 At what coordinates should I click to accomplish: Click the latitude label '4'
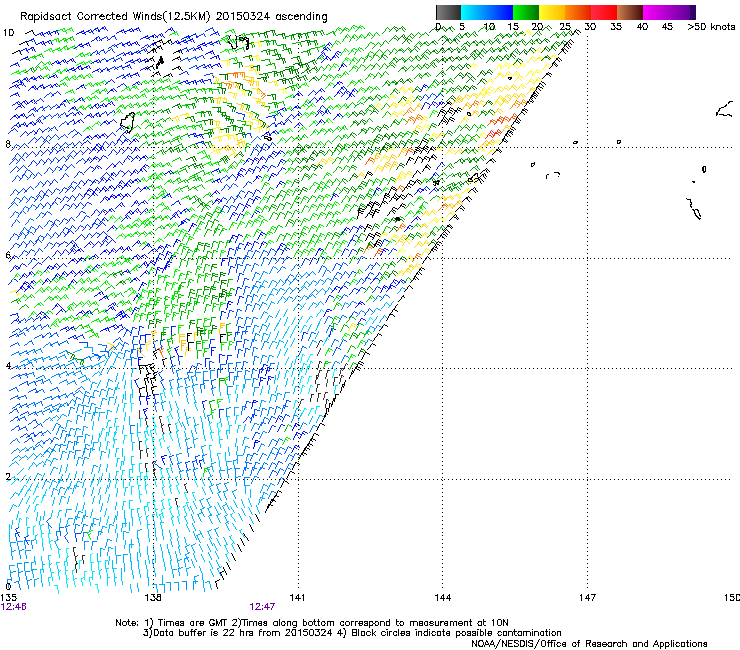(x=8, y=366)
